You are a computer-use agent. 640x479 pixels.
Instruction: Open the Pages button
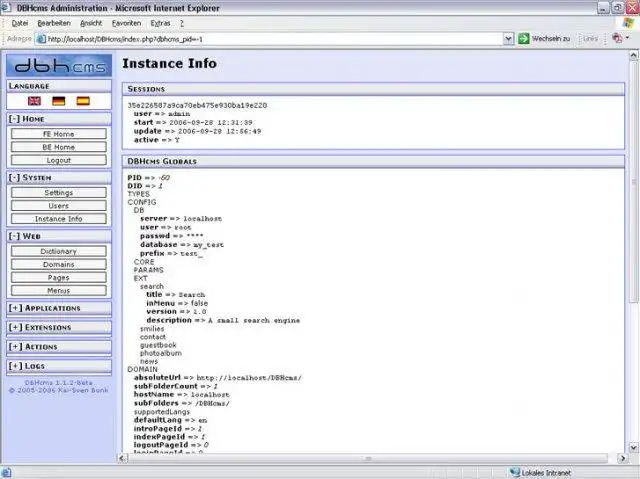[59, 277]
